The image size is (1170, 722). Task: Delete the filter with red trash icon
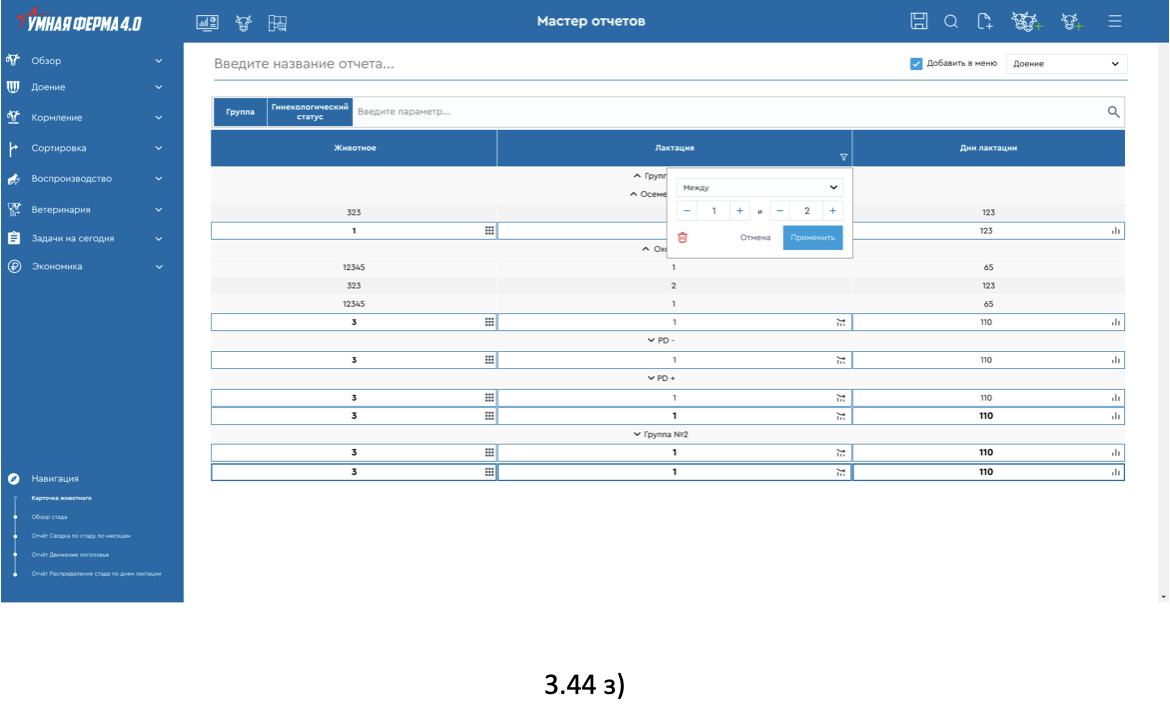(682, 238)
